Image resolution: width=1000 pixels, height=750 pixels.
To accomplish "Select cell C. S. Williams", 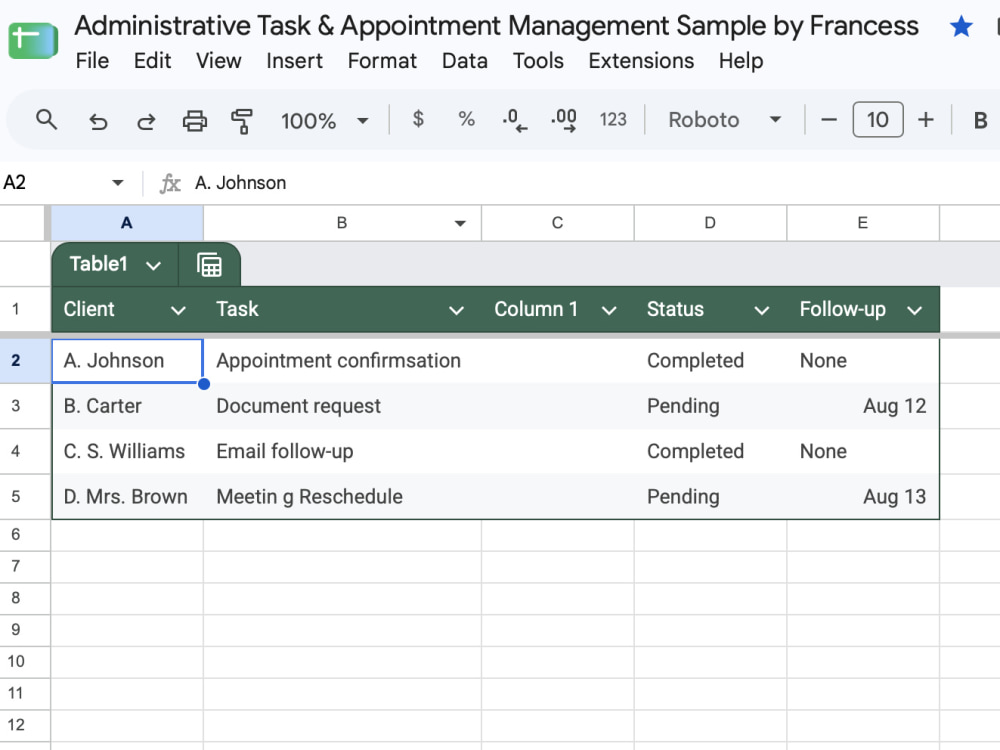I will pyautogui.click(x=127, y=452).
